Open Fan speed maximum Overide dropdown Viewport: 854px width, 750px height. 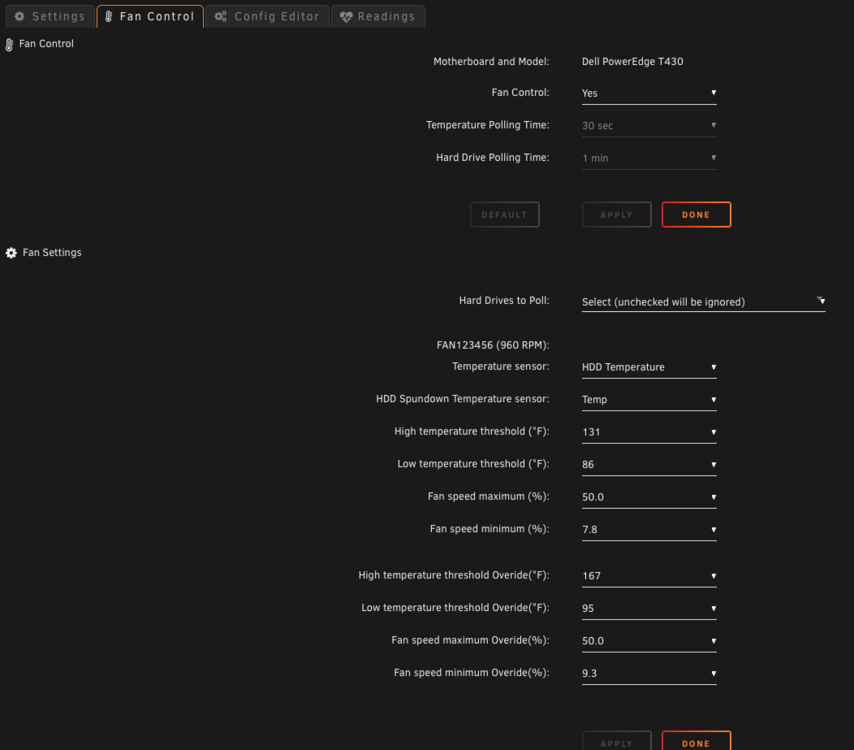649,641
